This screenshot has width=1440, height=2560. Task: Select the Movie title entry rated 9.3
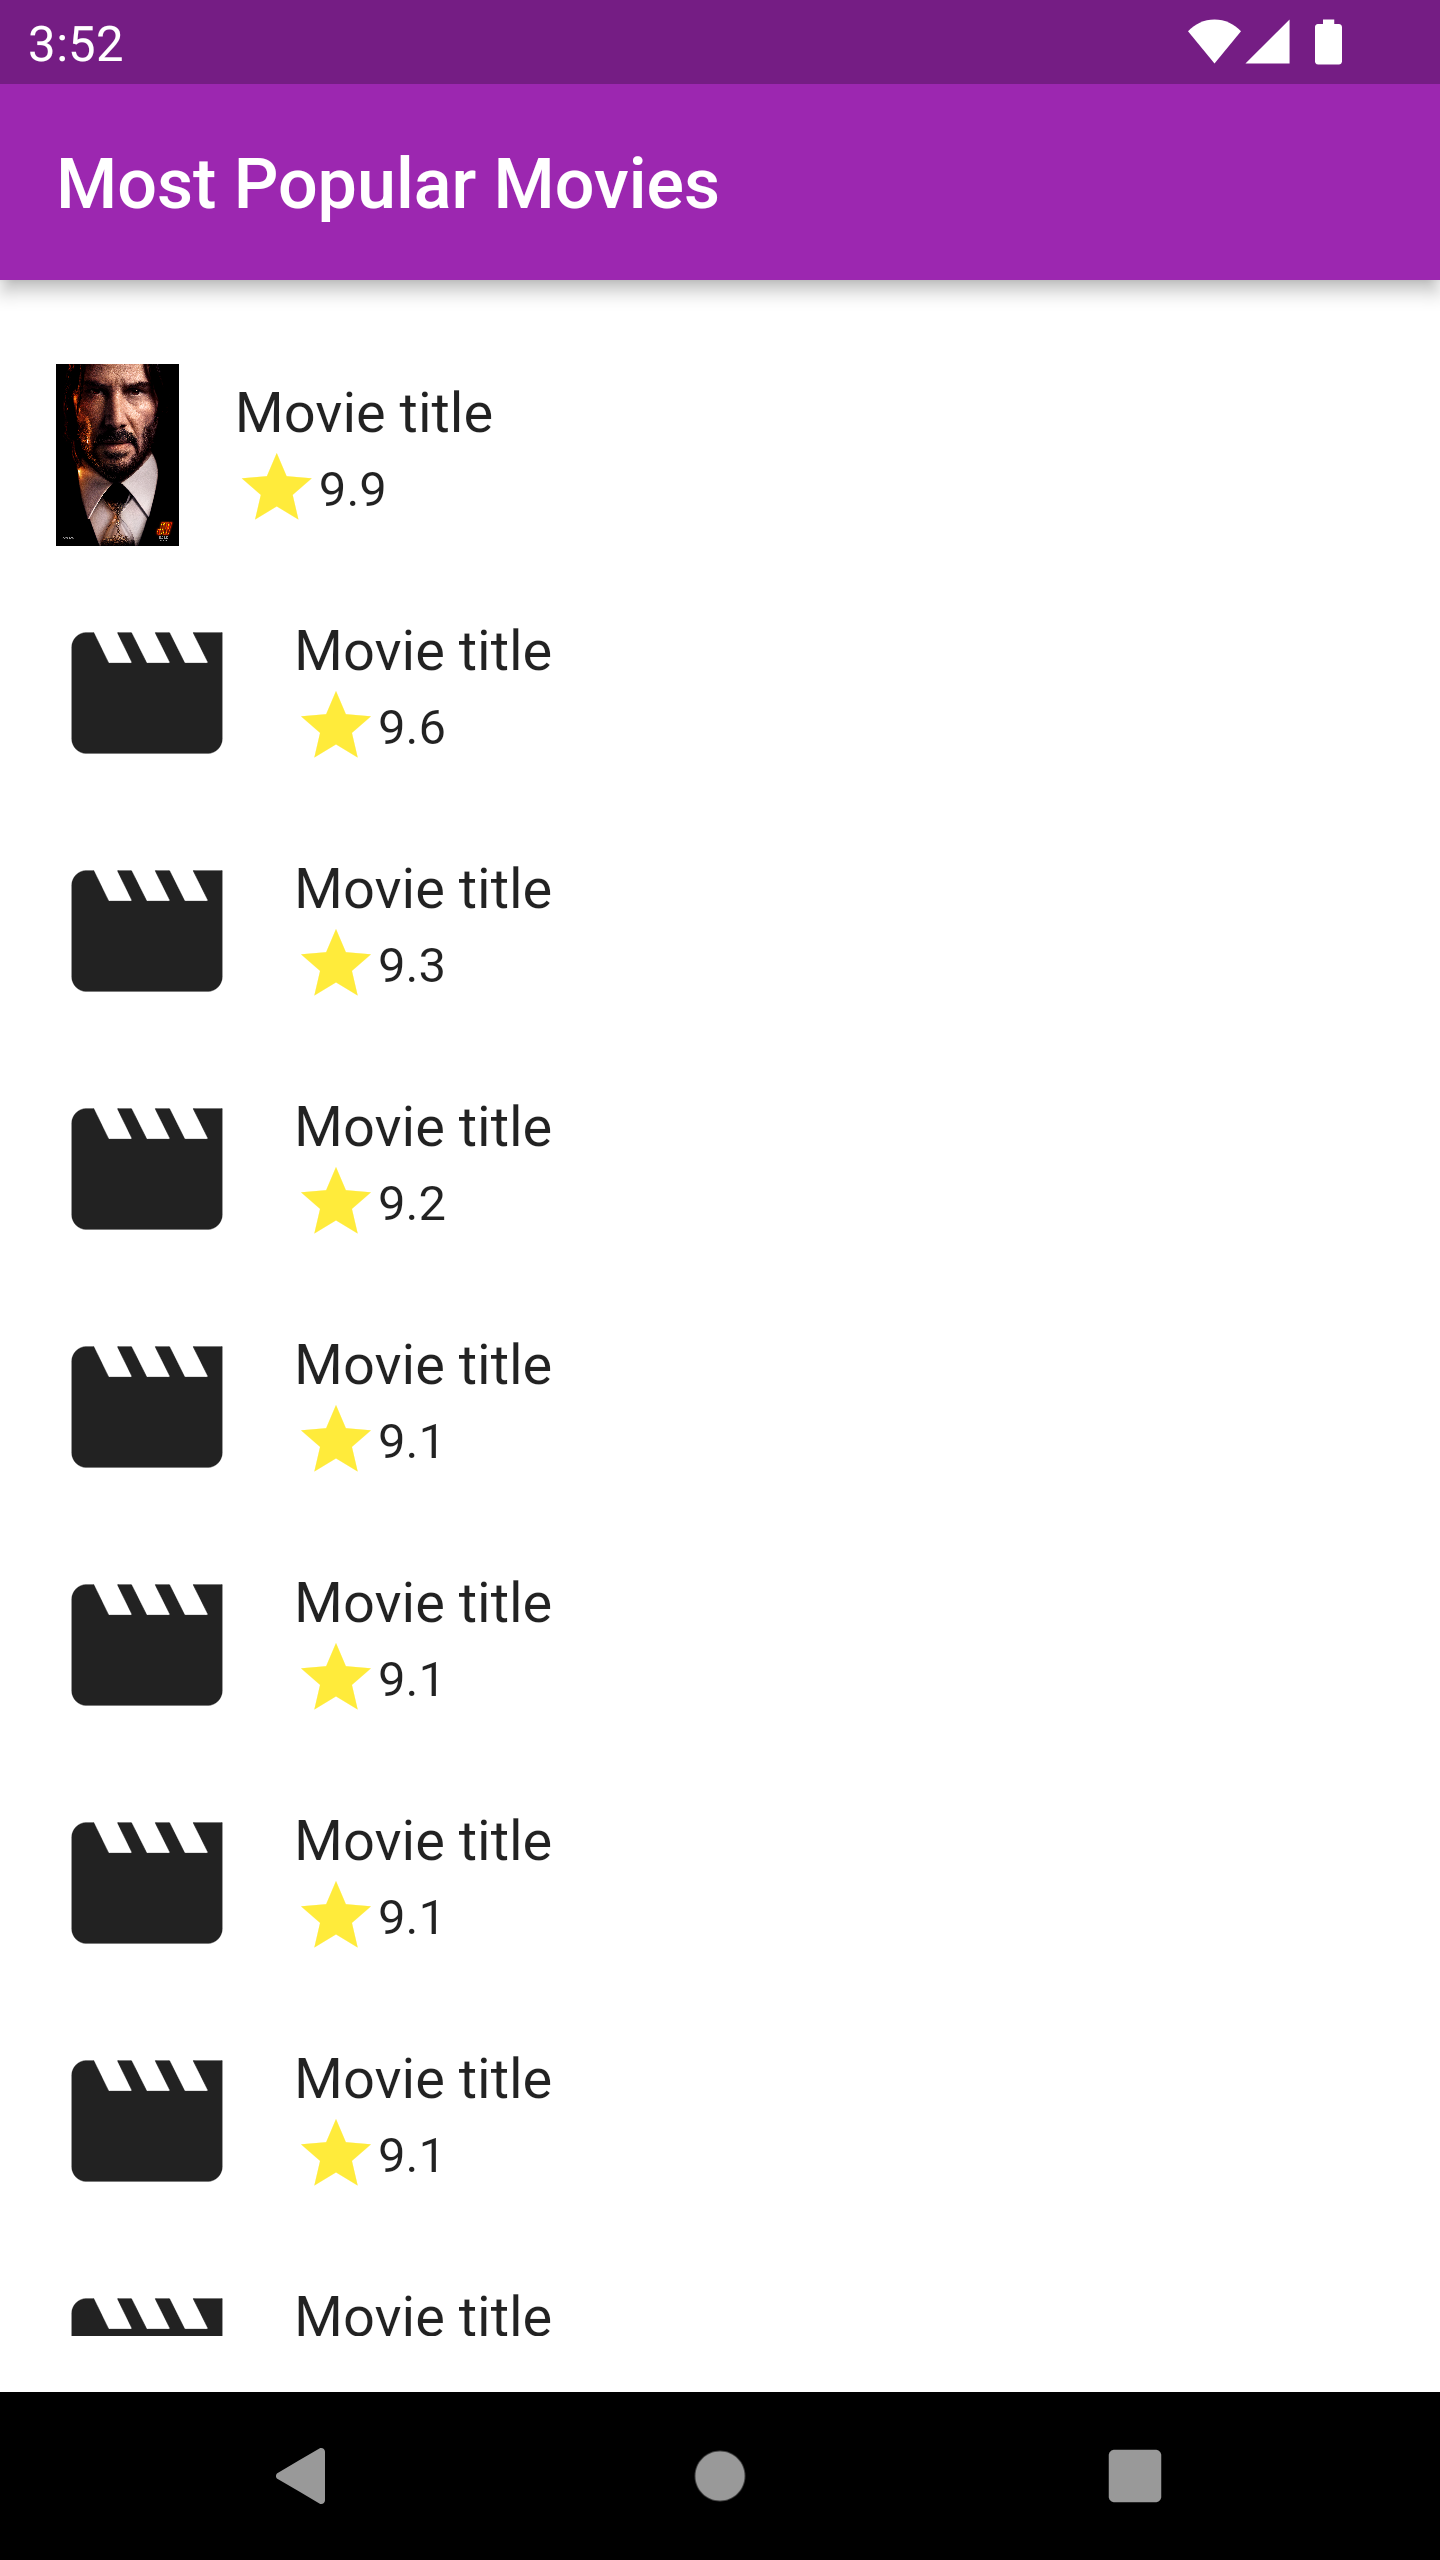pyautogui.click(x=423, y=889)
